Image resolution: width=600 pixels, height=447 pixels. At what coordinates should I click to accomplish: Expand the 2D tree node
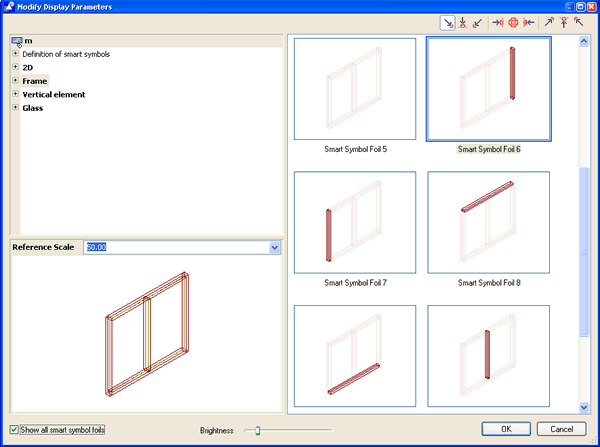point(15,67)
